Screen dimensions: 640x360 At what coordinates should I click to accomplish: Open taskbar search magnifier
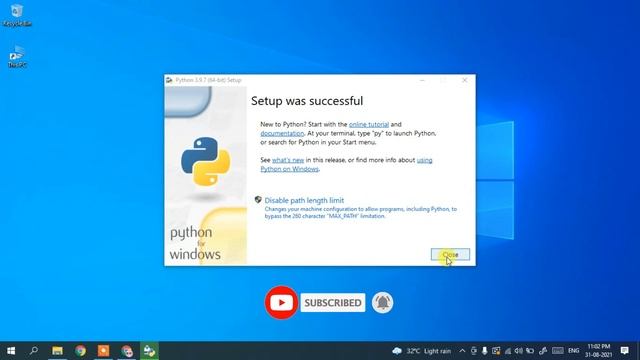[34, 351]
